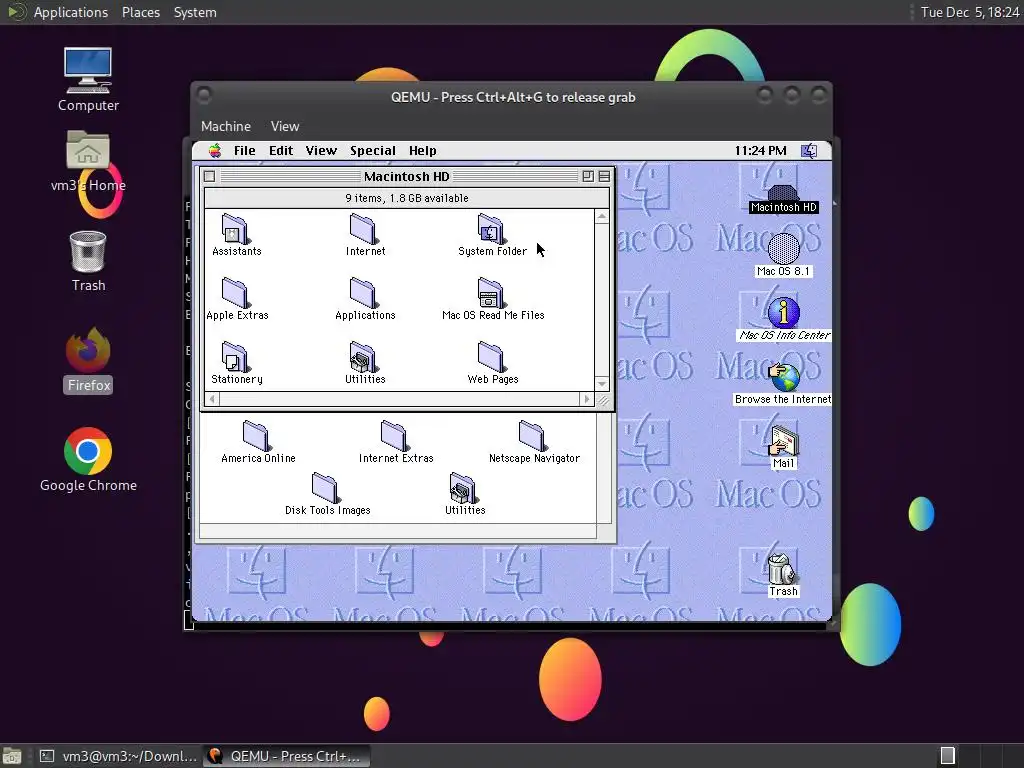
Task: Click the vertical scrollbar up arrow
Action: tap(602, 216)
